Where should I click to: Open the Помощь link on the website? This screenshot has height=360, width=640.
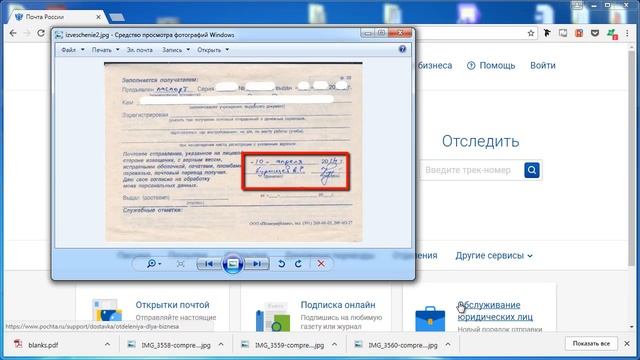491,65
